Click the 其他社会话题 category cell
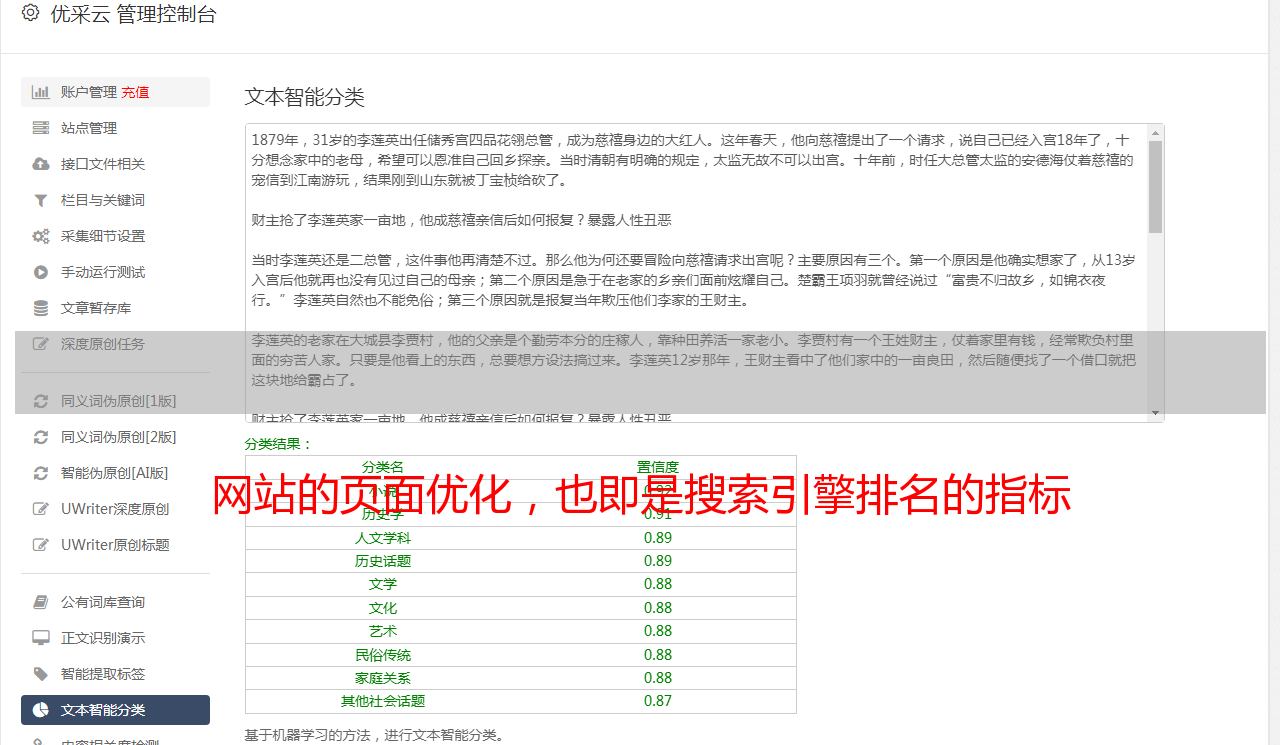 383,701
